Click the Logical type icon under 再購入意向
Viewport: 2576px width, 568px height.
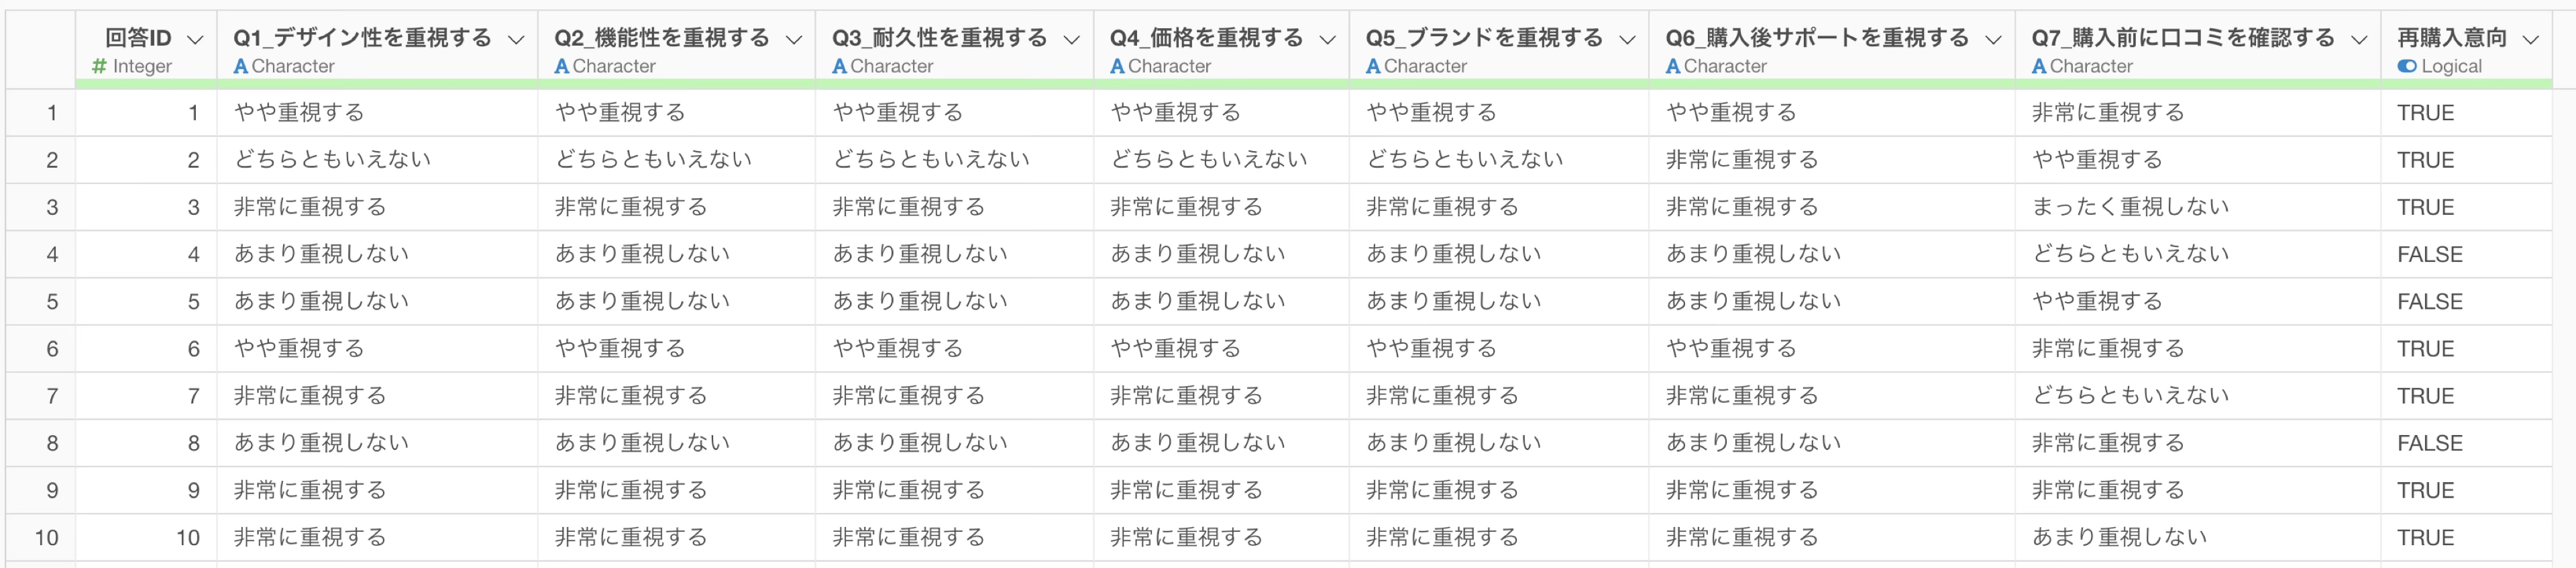point(2406,66)
